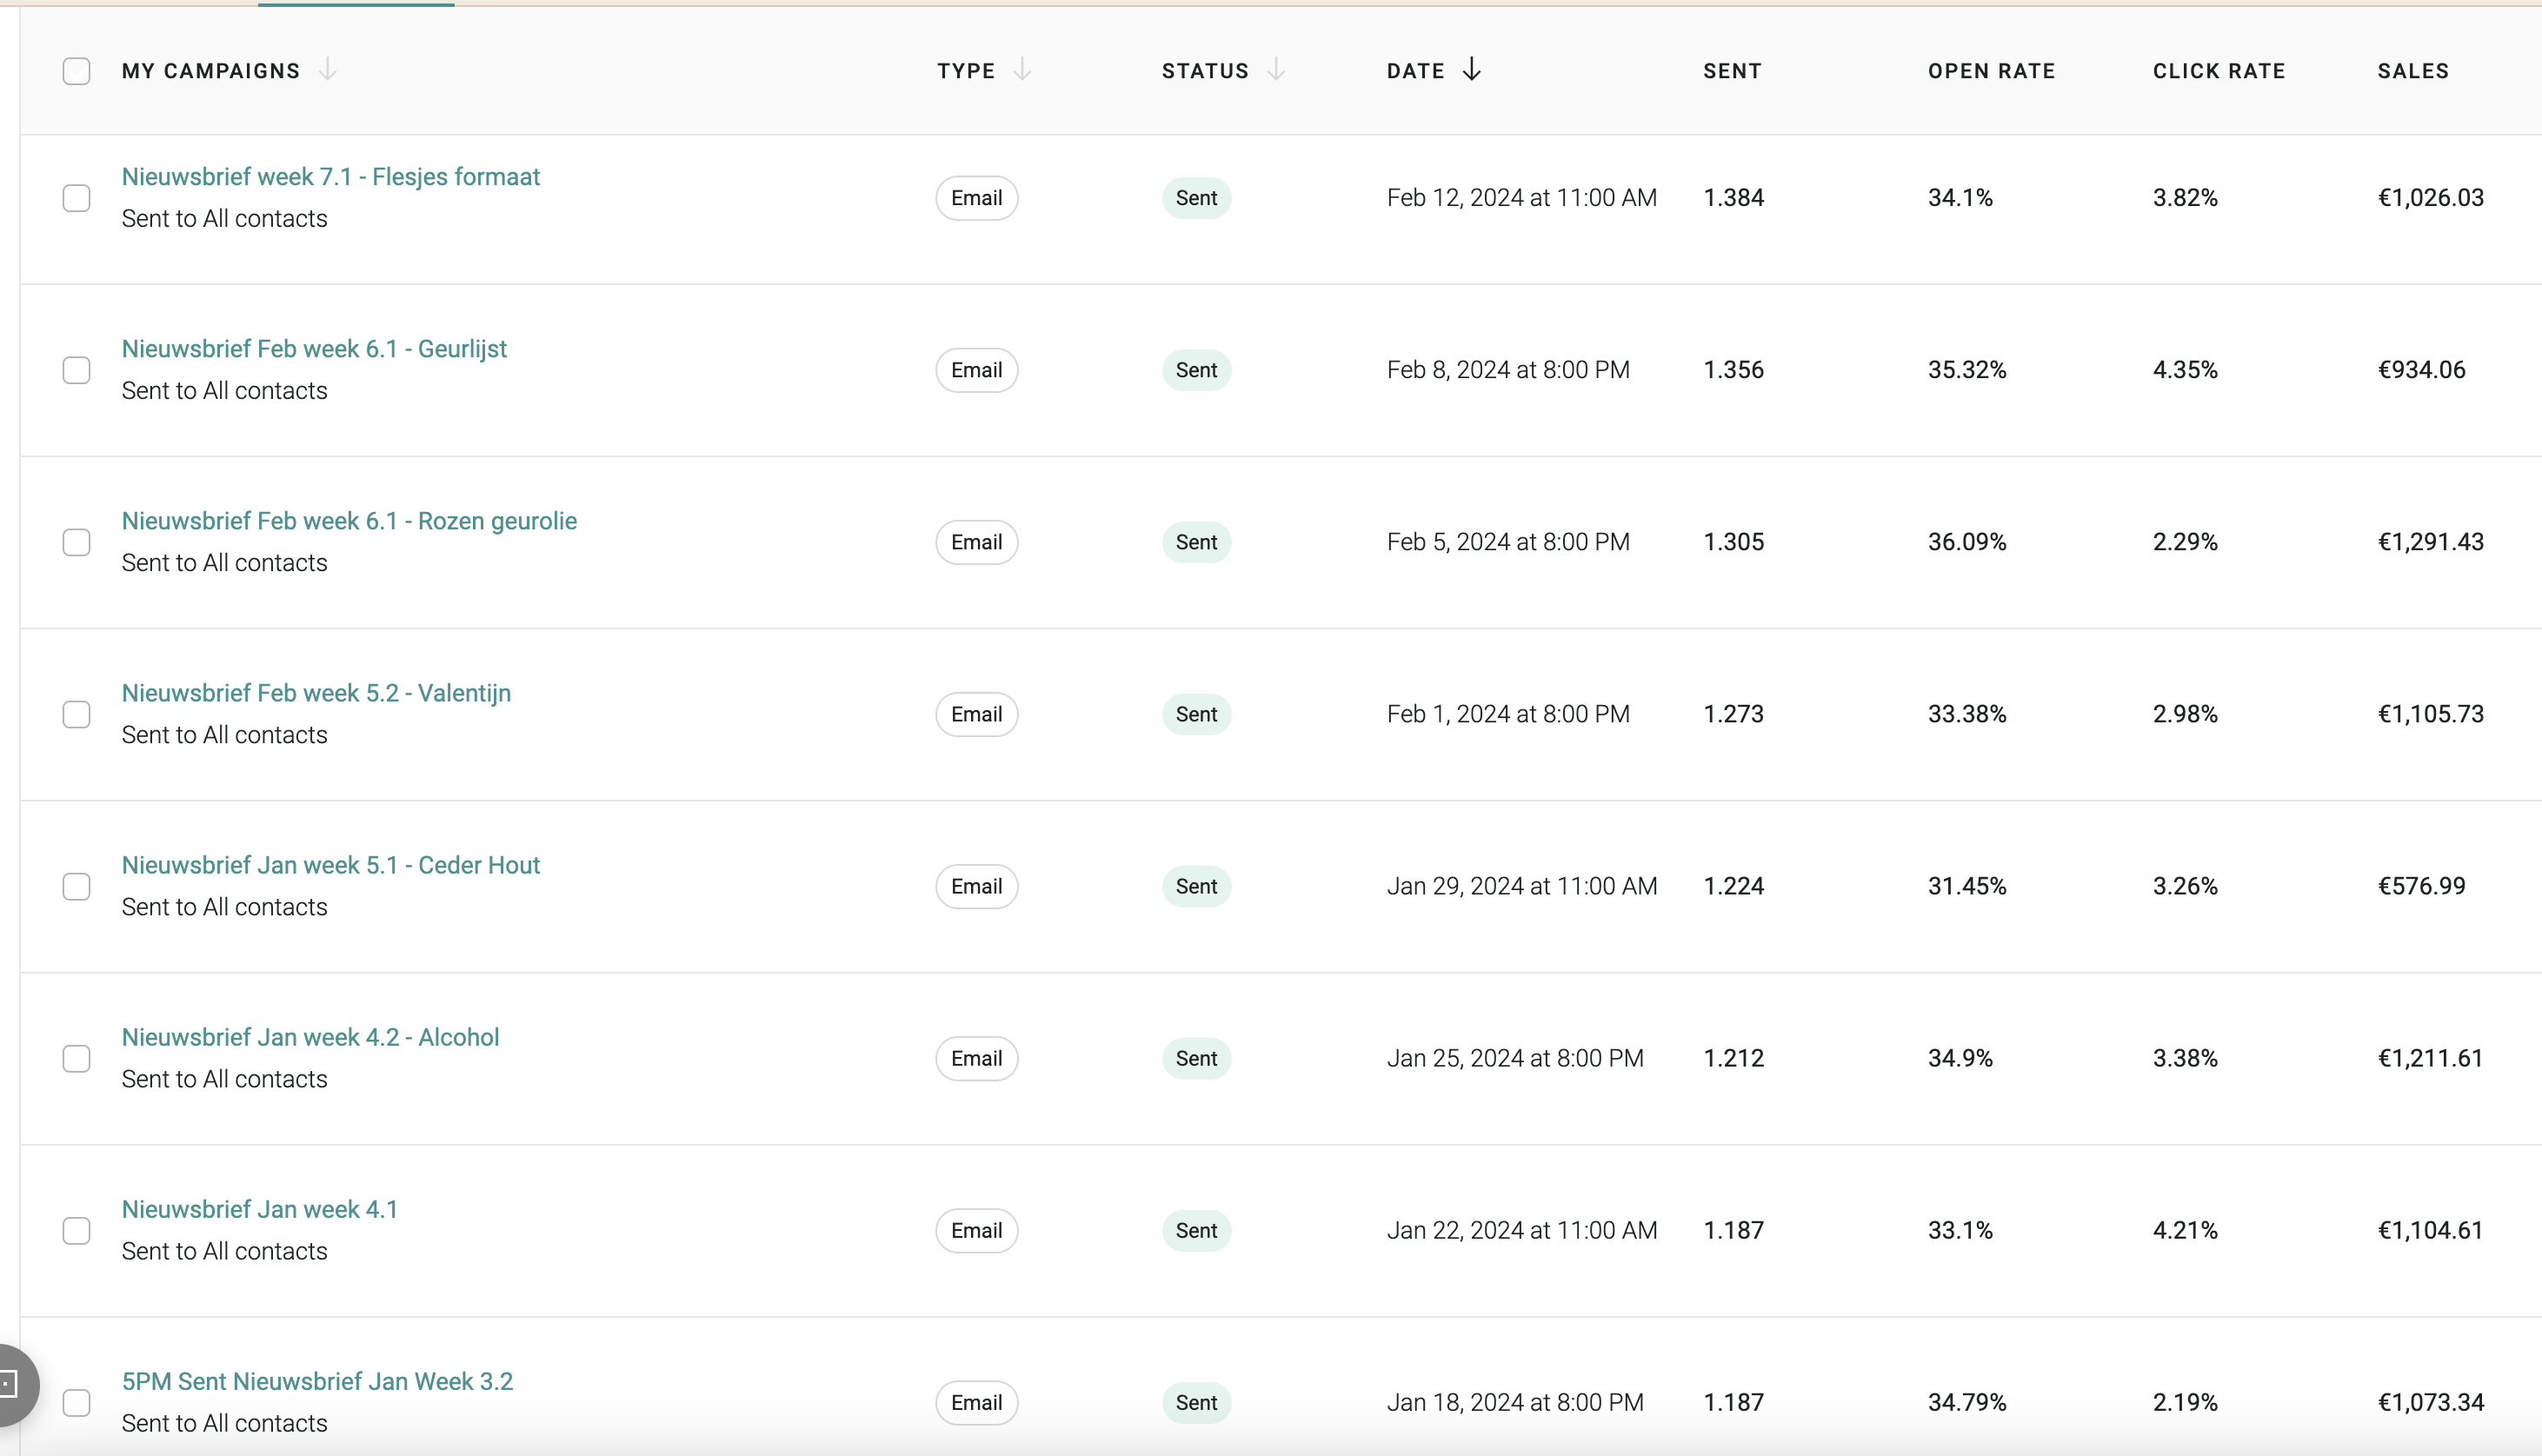Select the Alcohol campaign checkbox
Viewport: 2542px width, 1456px height.
[77, 1058]
